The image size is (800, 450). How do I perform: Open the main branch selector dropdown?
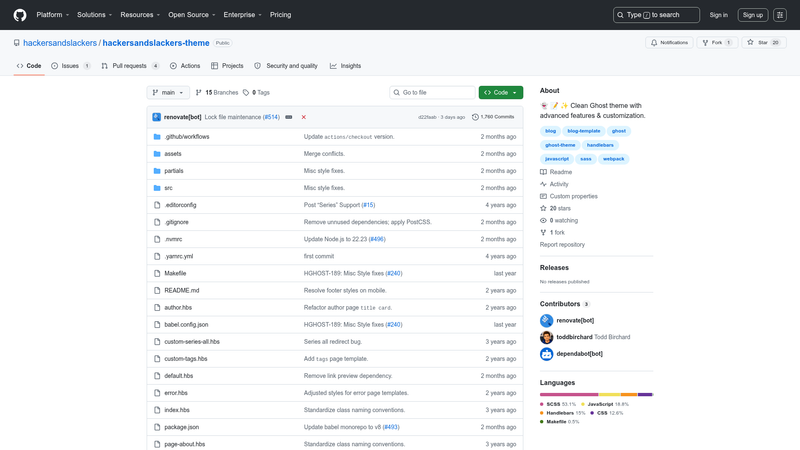pyautogui.click(x=168, y=92)
